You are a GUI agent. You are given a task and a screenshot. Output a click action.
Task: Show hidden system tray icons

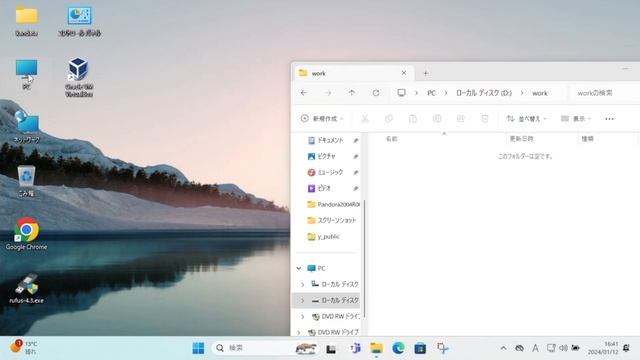coord(503,348)
